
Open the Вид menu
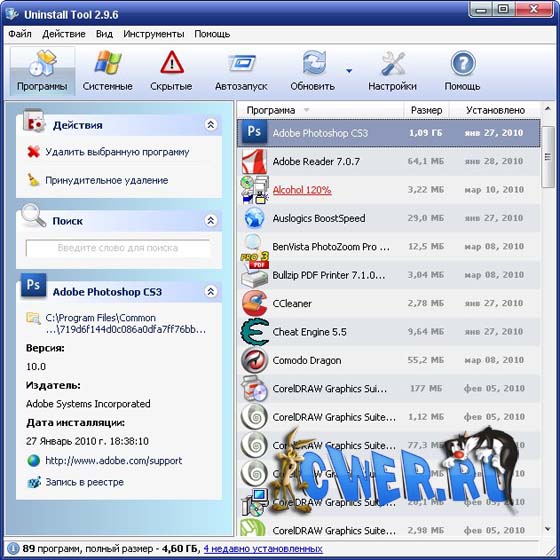pyautogui.click(x=104, y=34)
